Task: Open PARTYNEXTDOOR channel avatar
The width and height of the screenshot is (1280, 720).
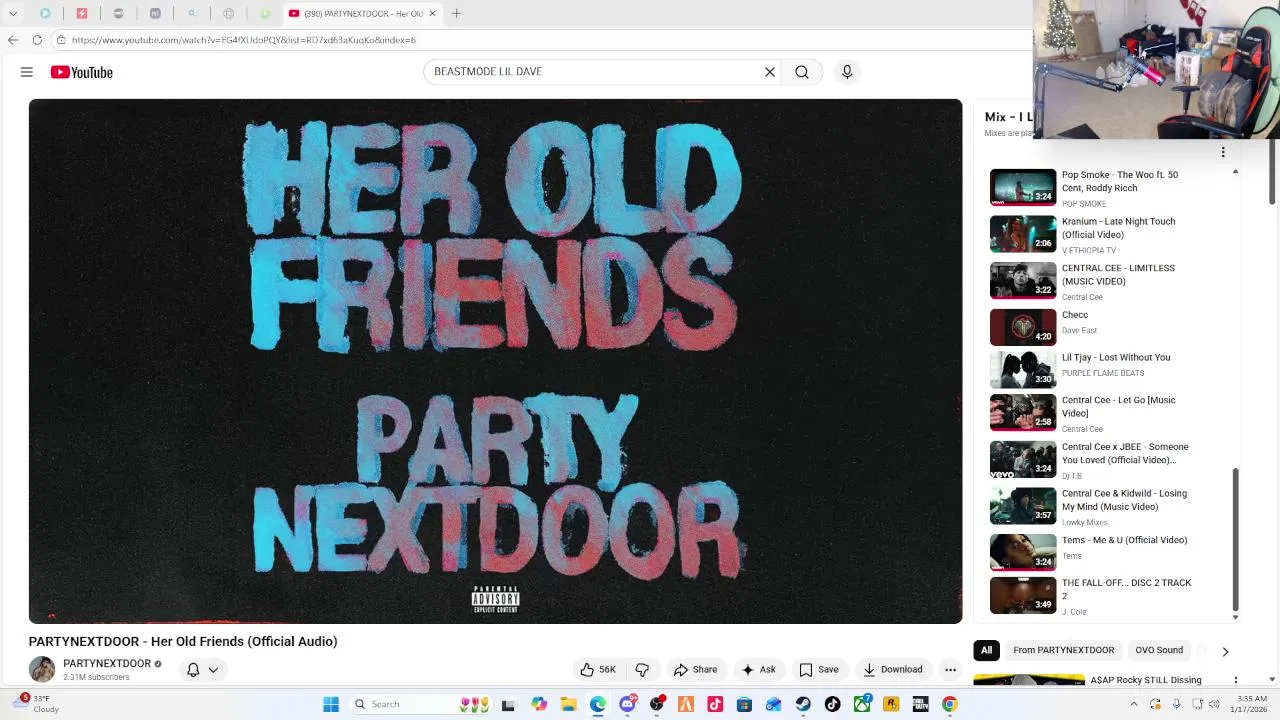Action: coord(42,669)
